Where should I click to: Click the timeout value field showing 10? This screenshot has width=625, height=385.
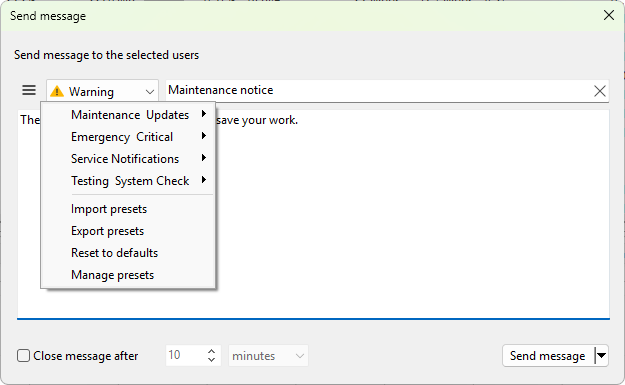(185, 355)
